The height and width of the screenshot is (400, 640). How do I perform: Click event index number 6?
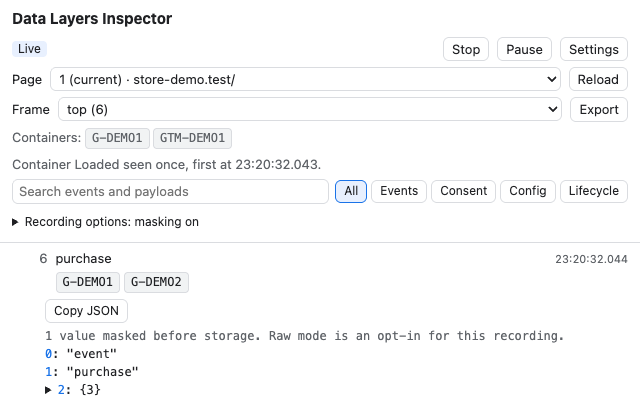[x=43, y=259]
